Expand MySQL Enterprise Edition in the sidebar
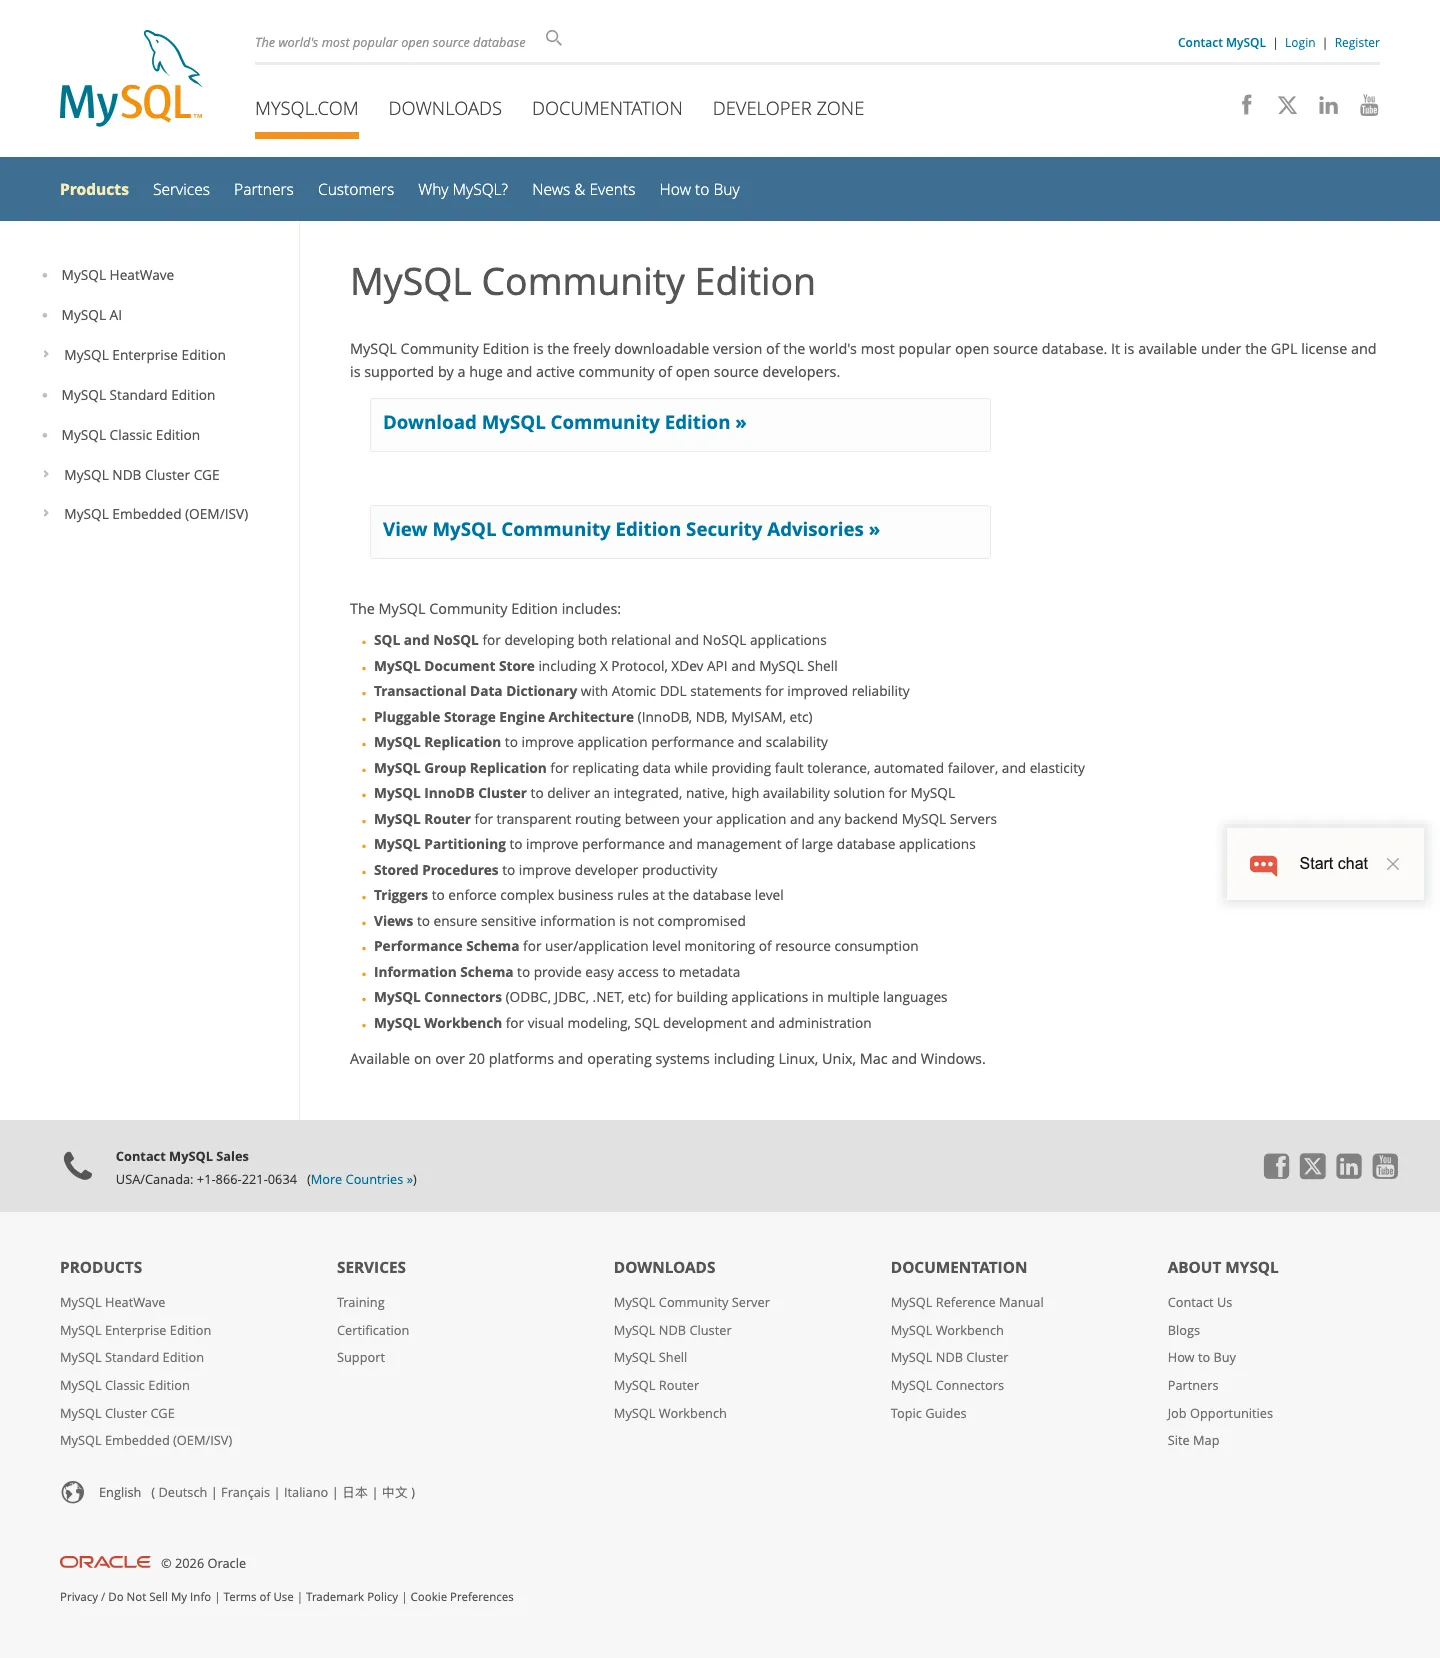The height and width of the screenshot is (1658, 1440). click(46, 354)
